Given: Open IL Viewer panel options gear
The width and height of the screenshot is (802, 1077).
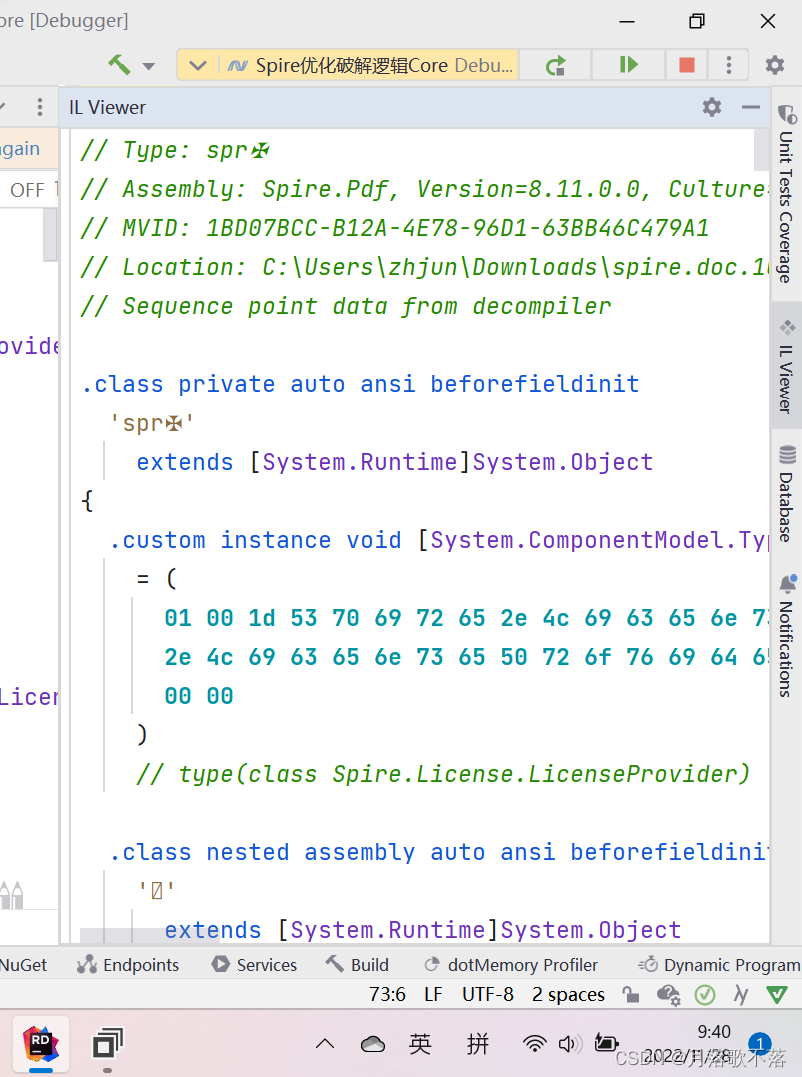Looking at the screenshot, I should pyautogui.click(x=712, y=107).
